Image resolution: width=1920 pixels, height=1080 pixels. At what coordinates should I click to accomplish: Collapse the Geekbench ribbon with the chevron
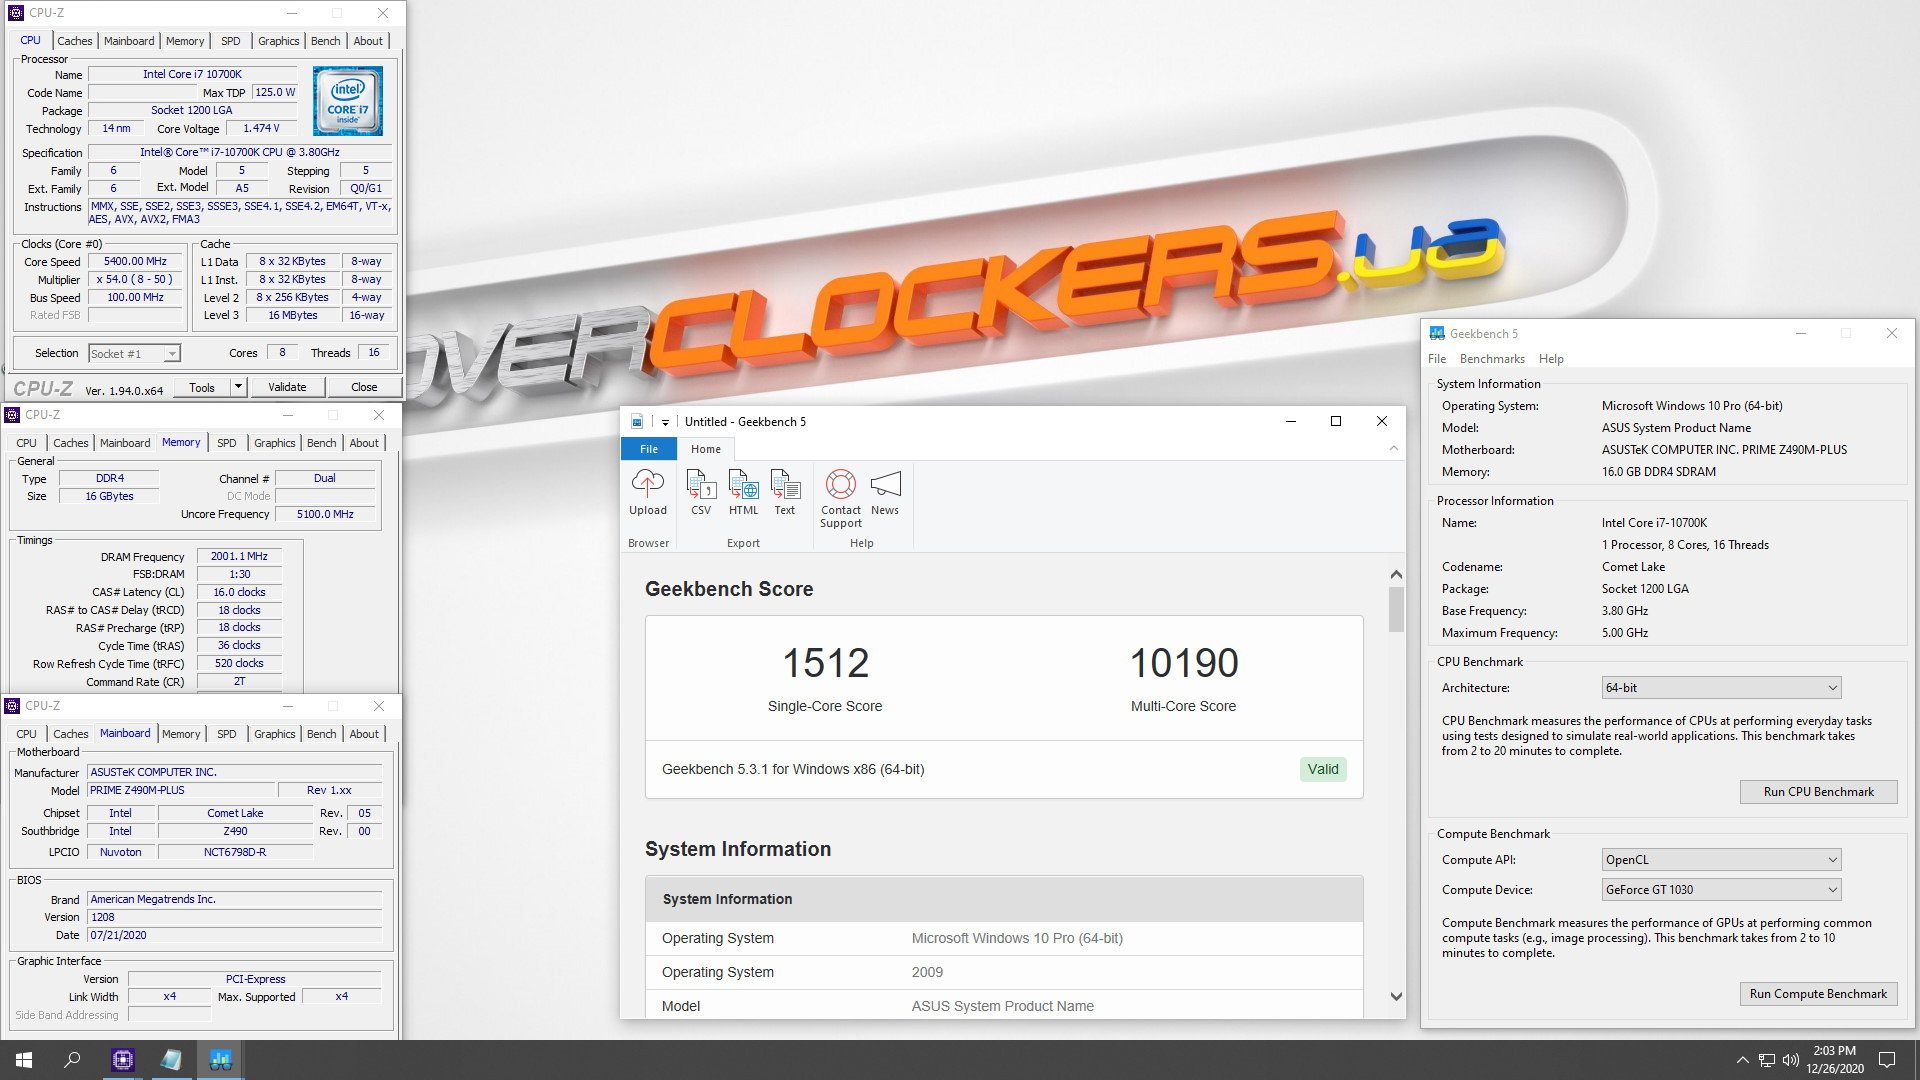pyautogui.click(x=1393, y=448)
